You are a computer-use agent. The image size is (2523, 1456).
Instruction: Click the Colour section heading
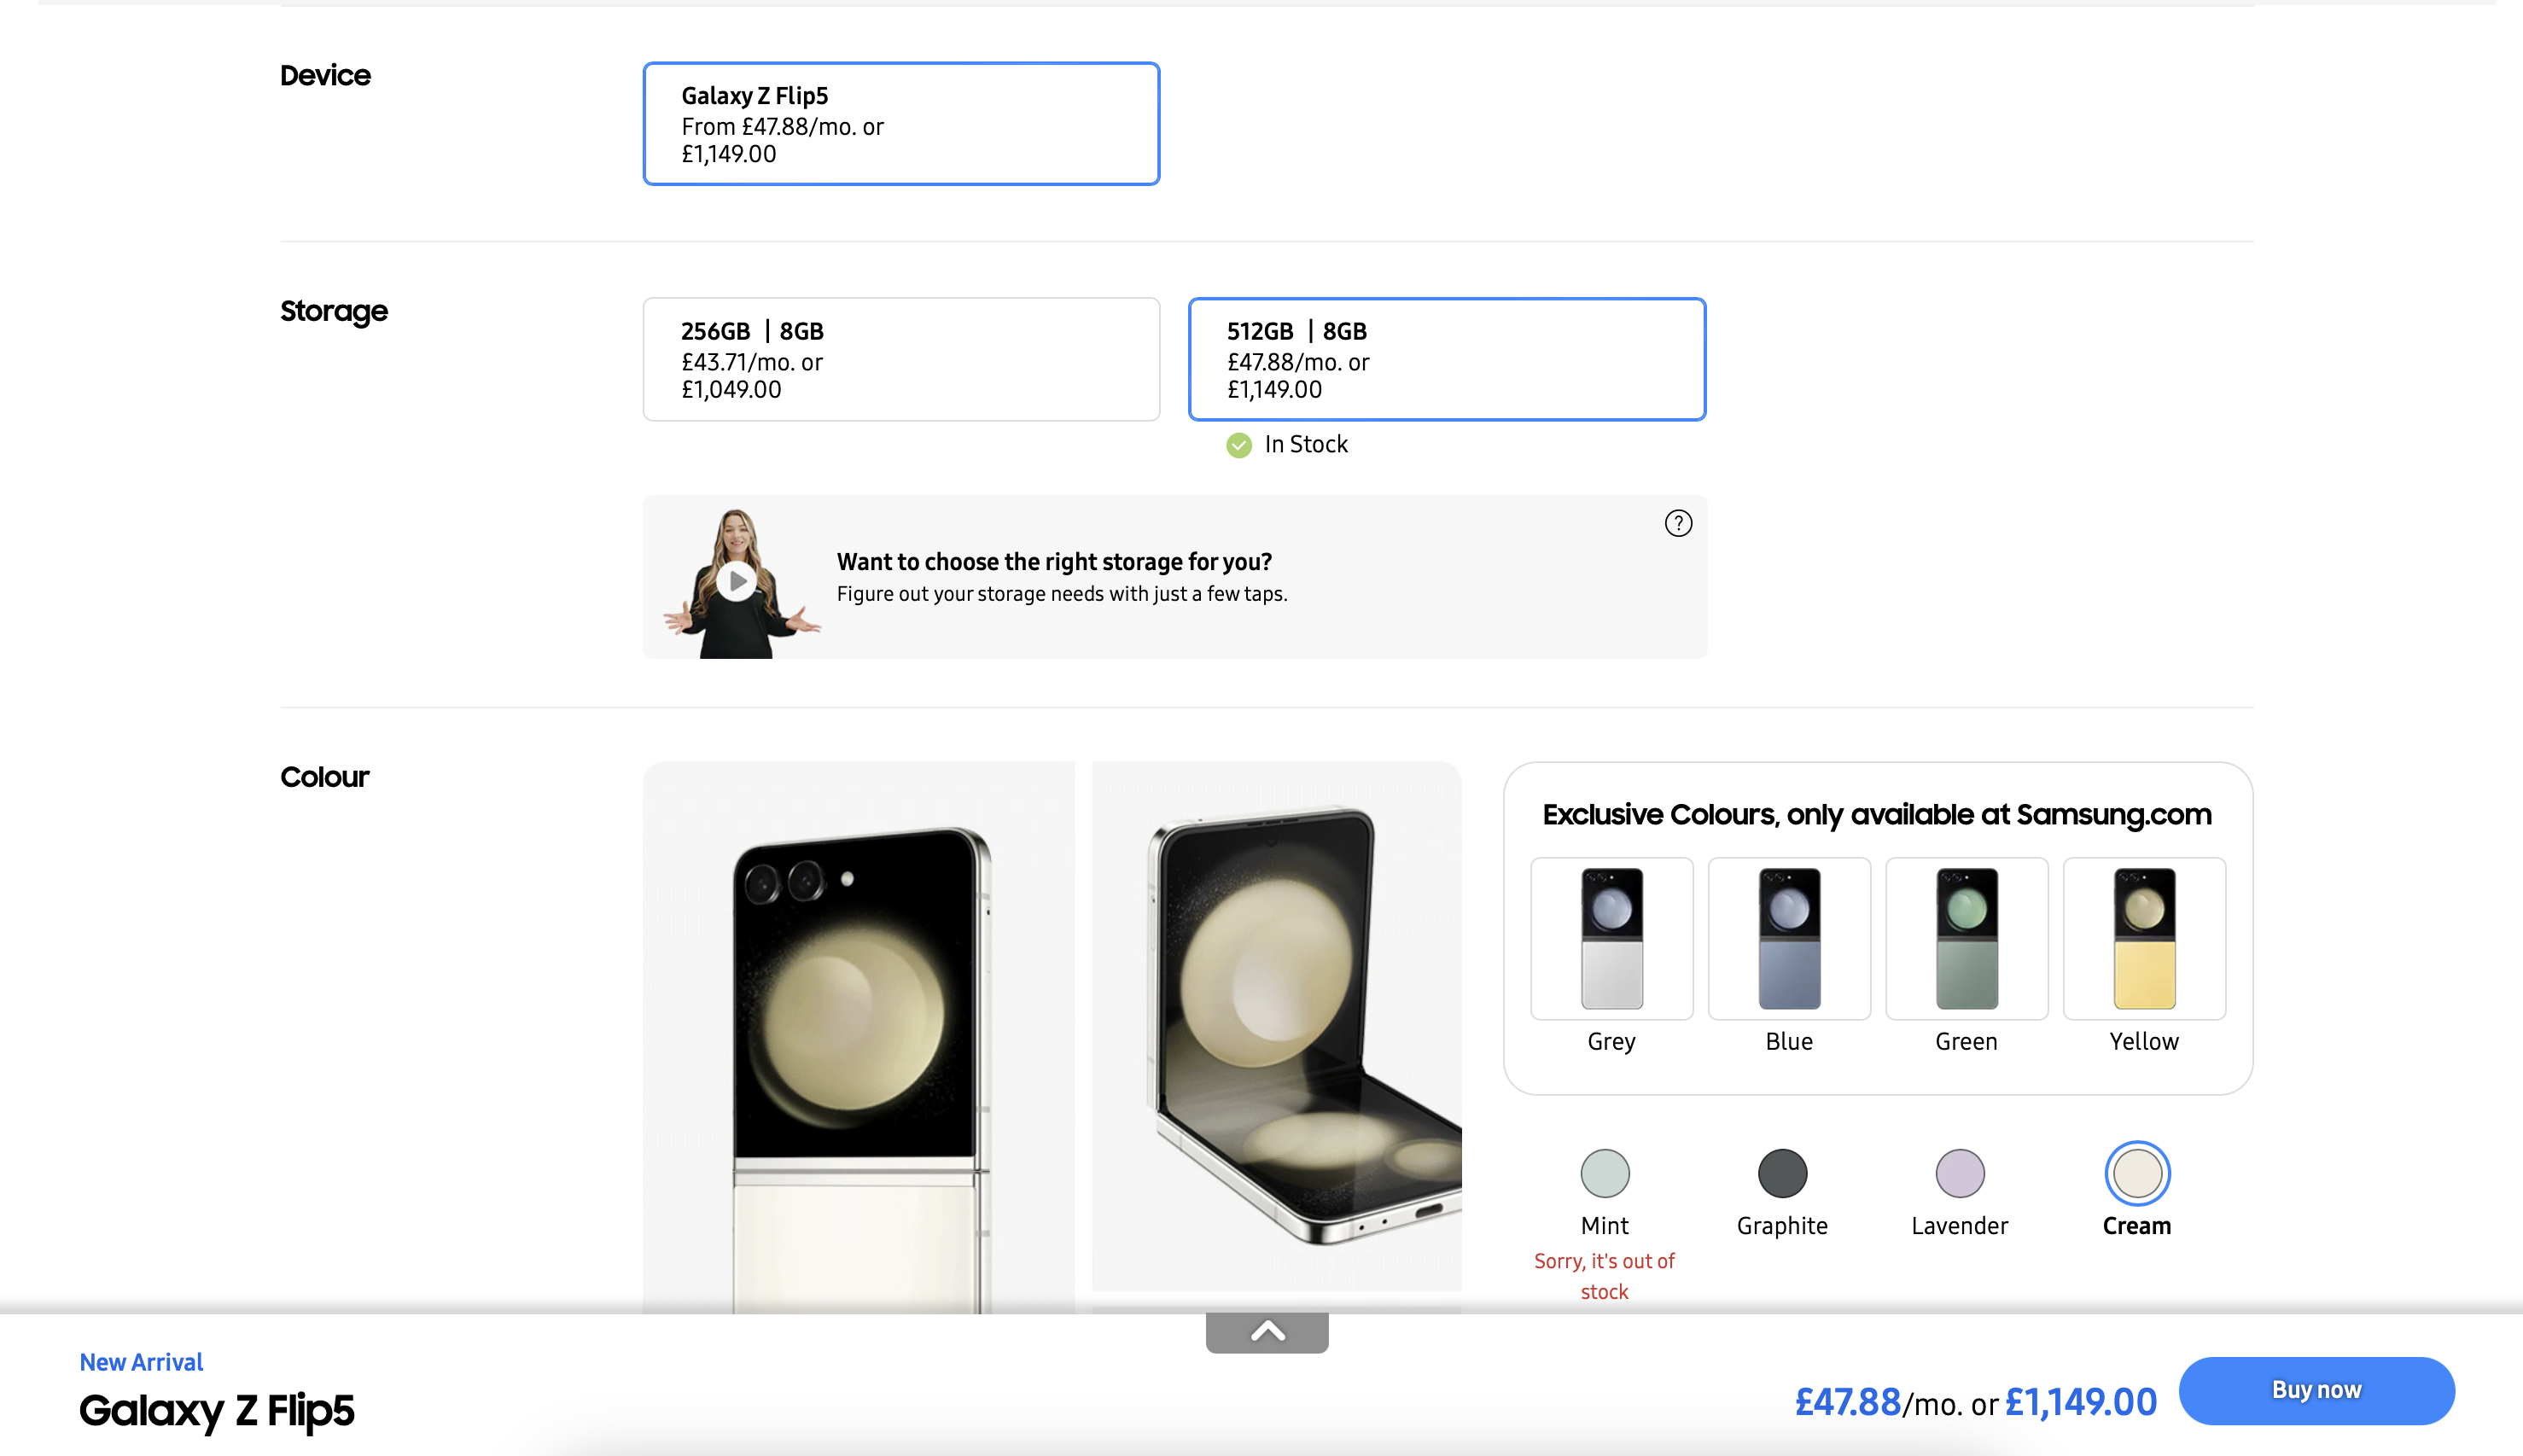pos(325,777)
